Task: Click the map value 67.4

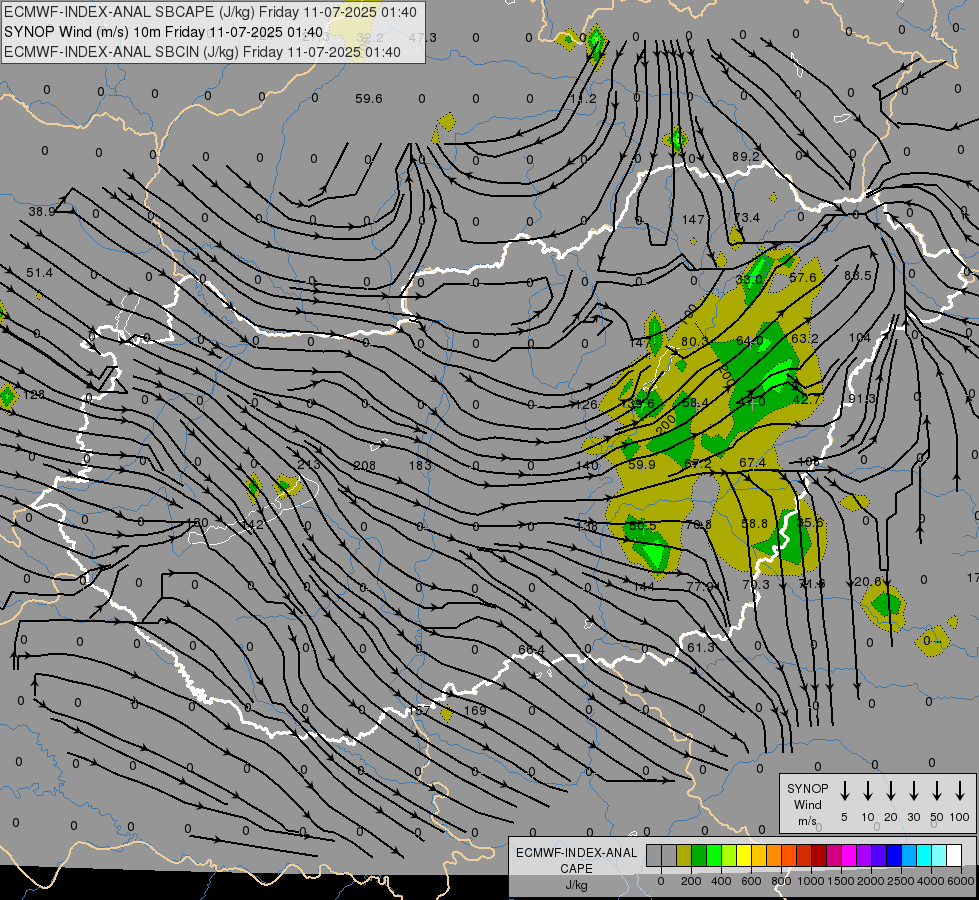Action: pyautogui.click(x=752, y=462)
